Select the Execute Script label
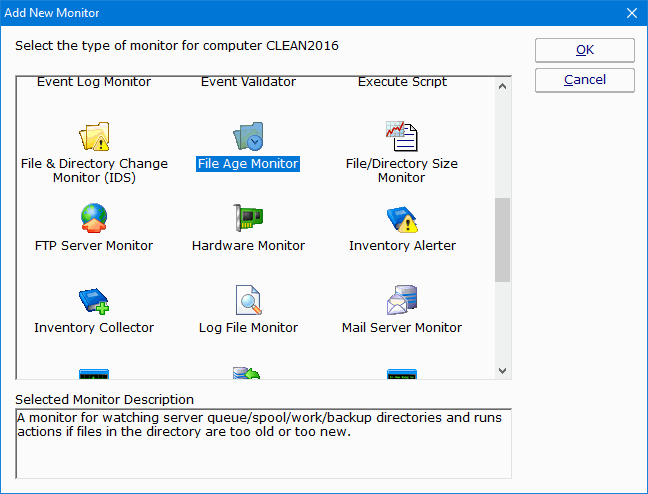This screenshot has height=494, width=648. coord(402,82)
